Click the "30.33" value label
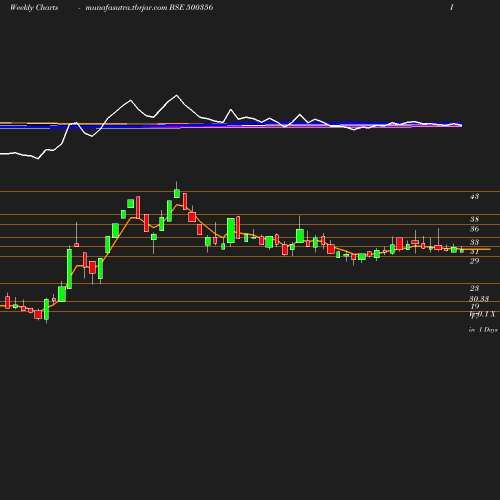500x500 pixels. [479, 299]
